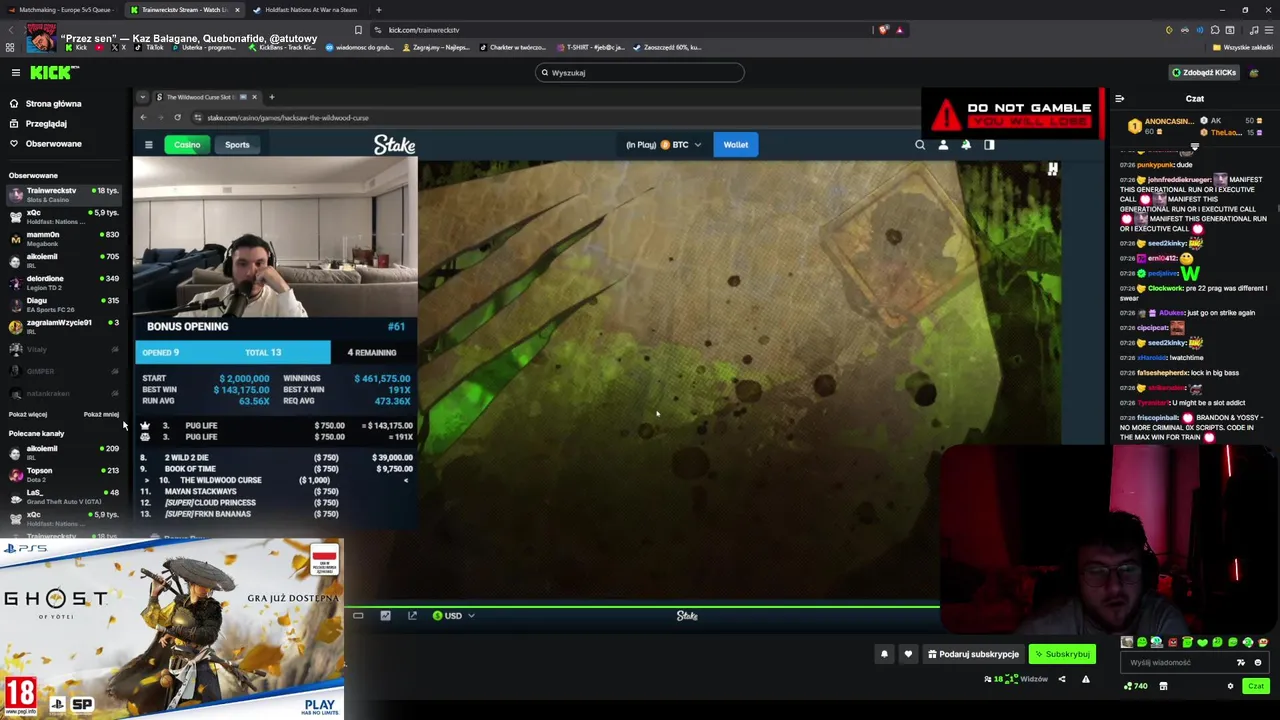Open Przeglądaj in sidebar
Viewport: 1280px width, 720px height.
point(46,123)
